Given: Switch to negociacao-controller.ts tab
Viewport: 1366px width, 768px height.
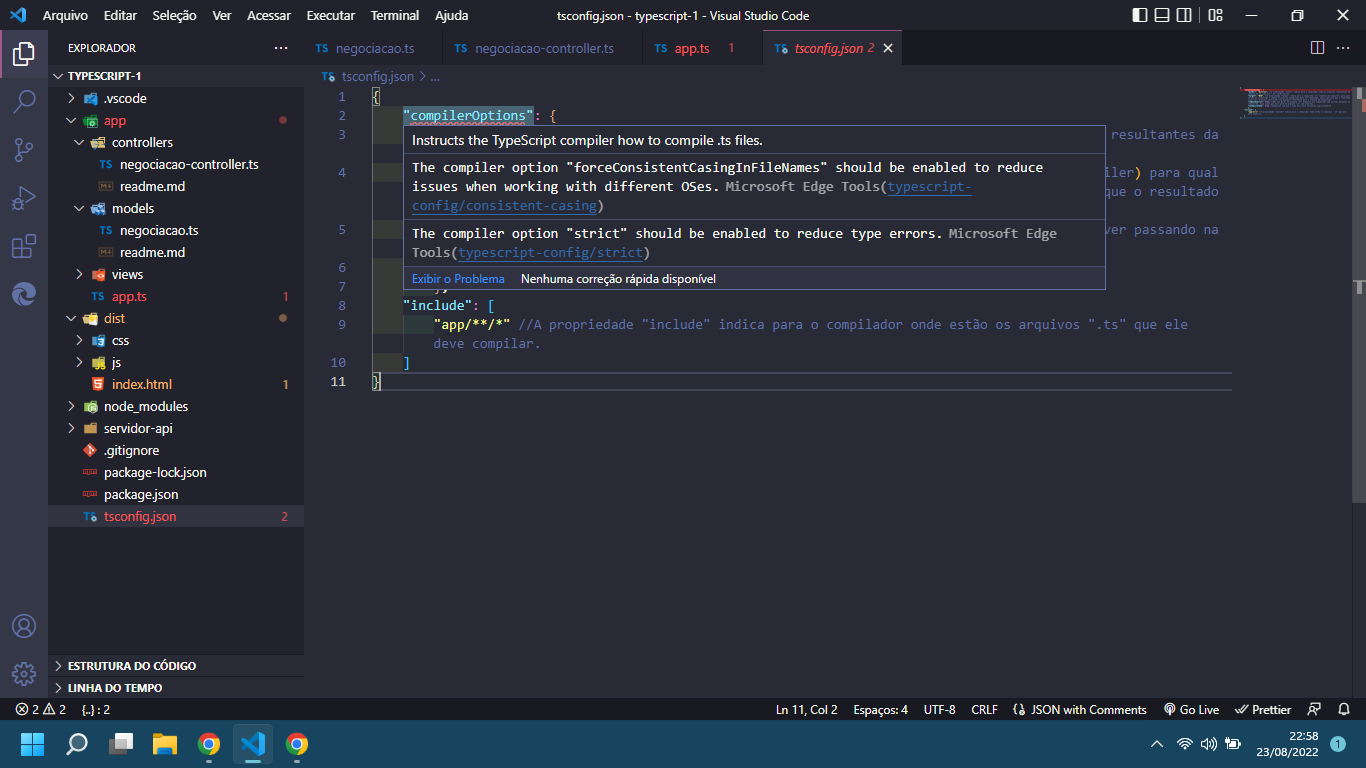Looking at the screenshot, I should [543, 48].
